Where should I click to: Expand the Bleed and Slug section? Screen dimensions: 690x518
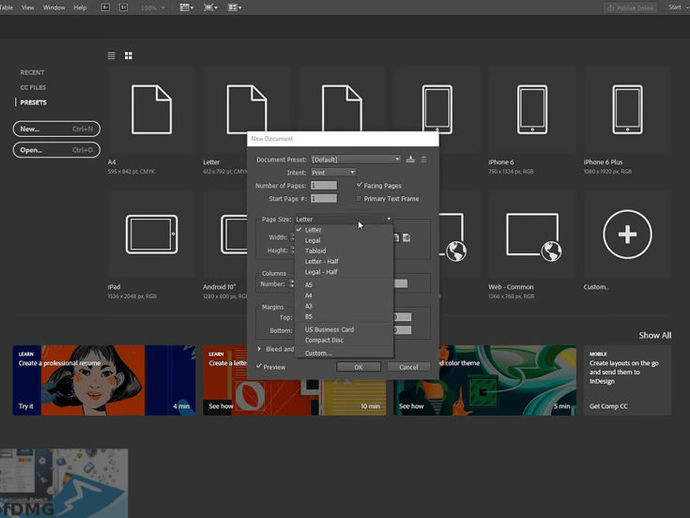click(259, 349)
